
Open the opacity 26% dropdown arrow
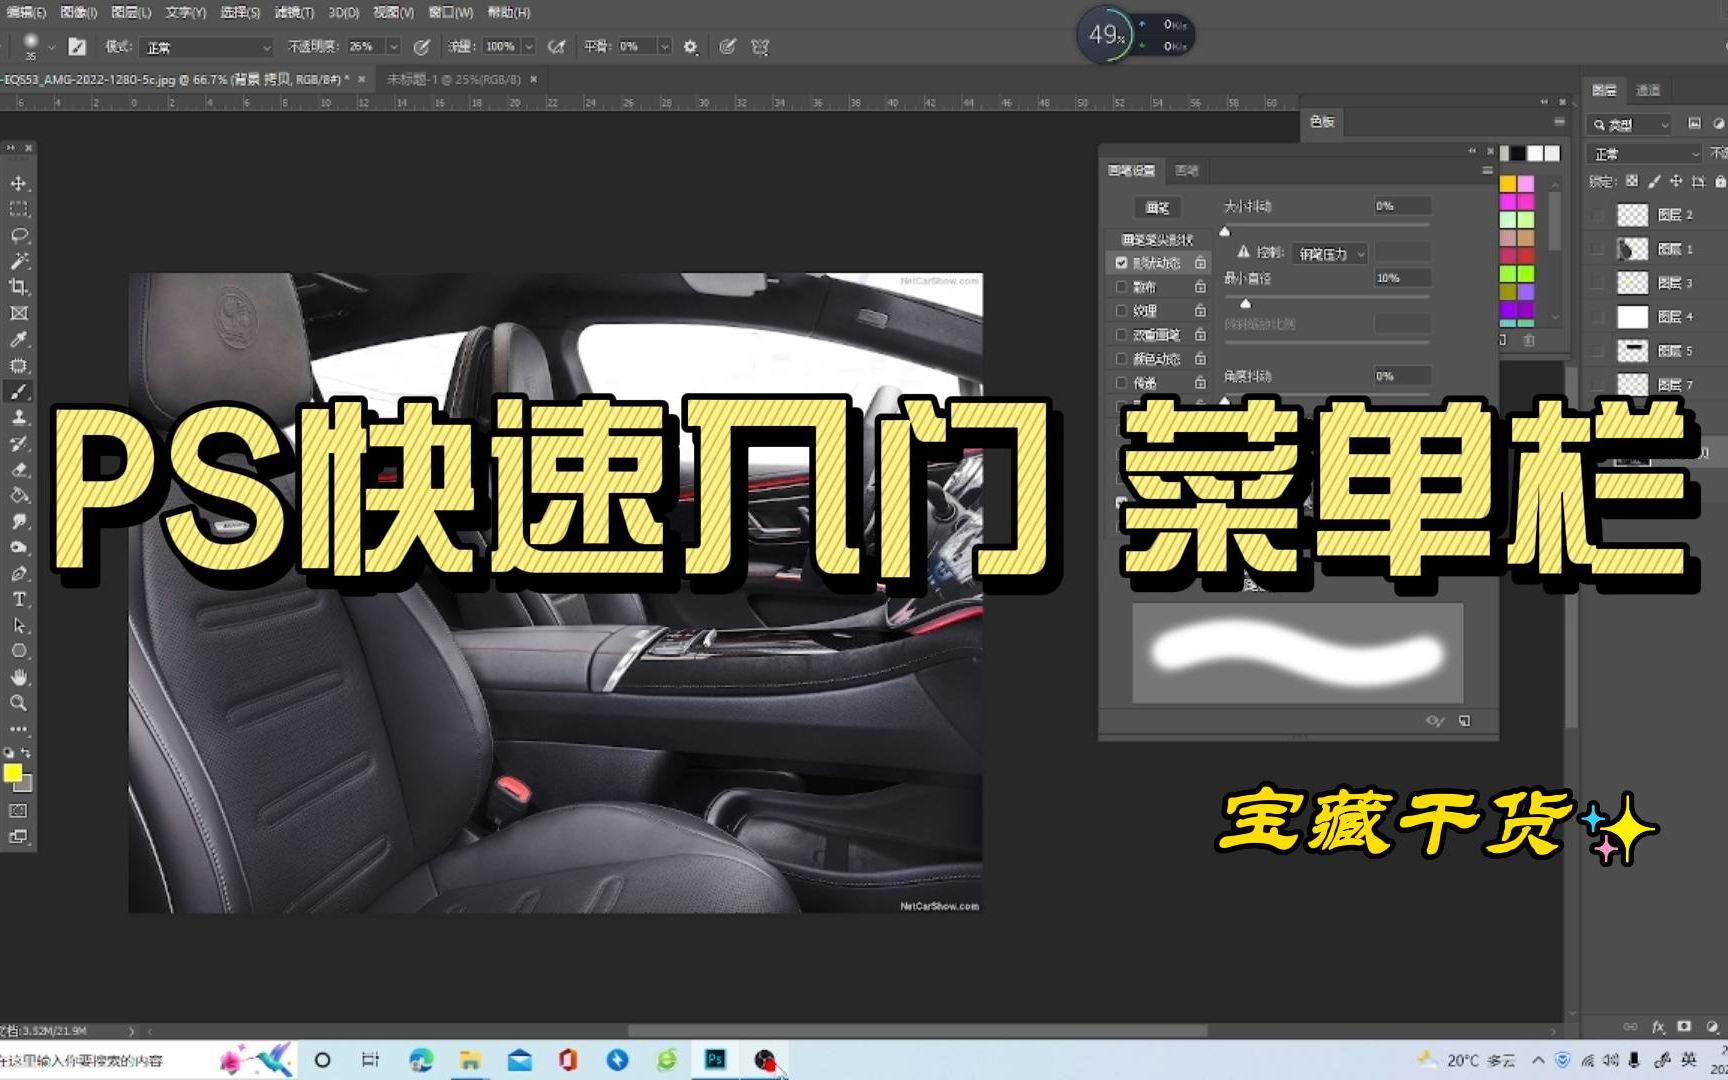tap(393, 47)
